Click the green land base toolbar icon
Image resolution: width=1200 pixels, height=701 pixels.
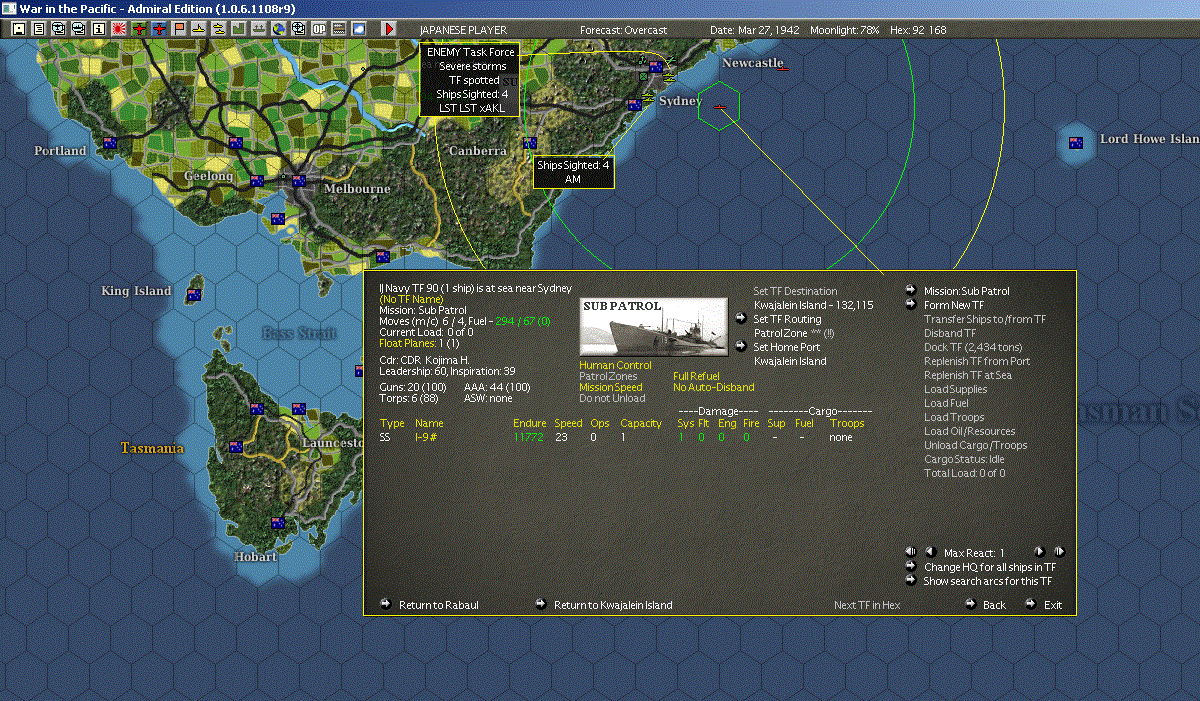click(238, 29)
